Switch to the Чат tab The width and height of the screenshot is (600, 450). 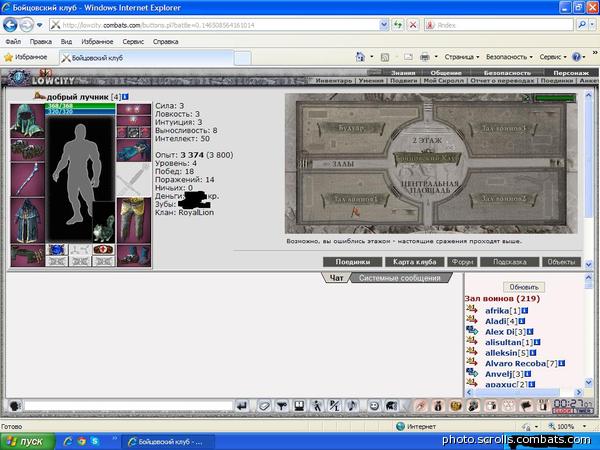(336, 278)
